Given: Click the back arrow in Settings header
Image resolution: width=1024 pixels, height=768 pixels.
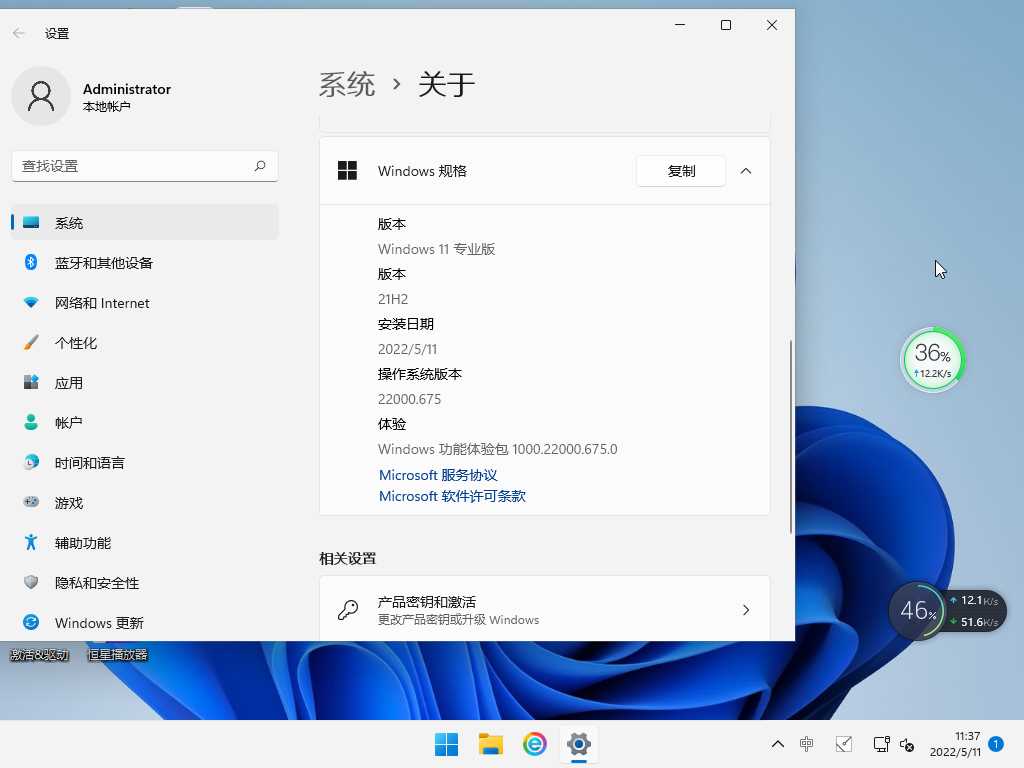Looking at the screenshot, I should tap(18, 33).
